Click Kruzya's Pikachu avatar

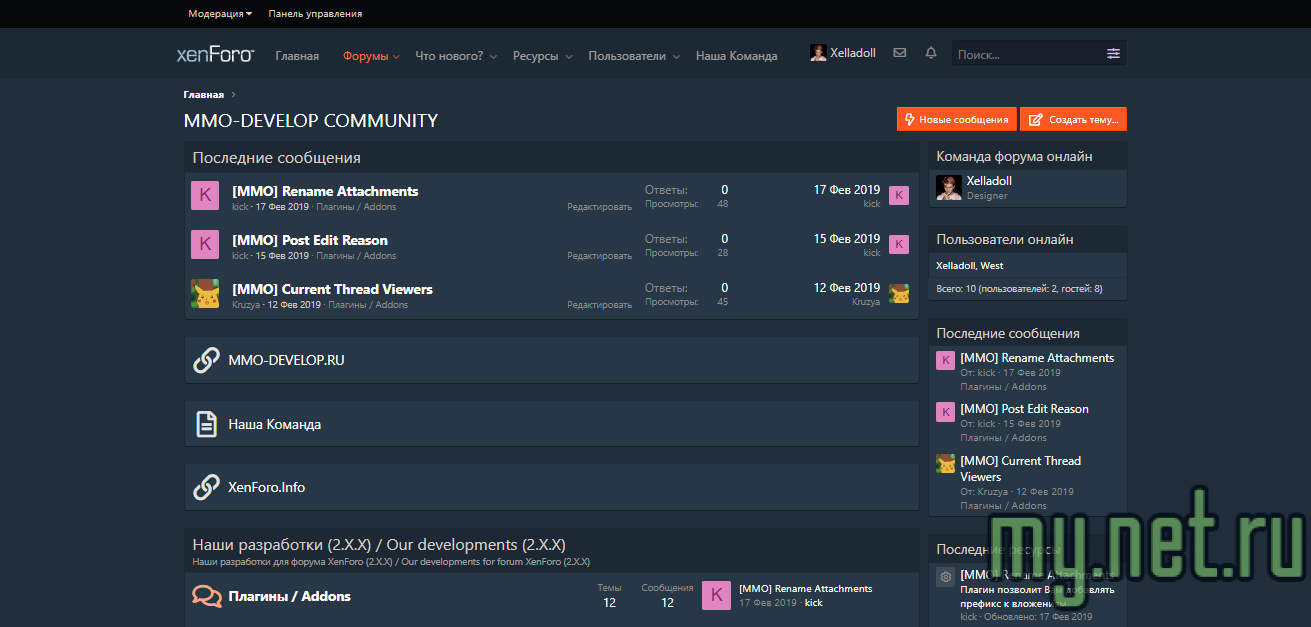[205, 293]
